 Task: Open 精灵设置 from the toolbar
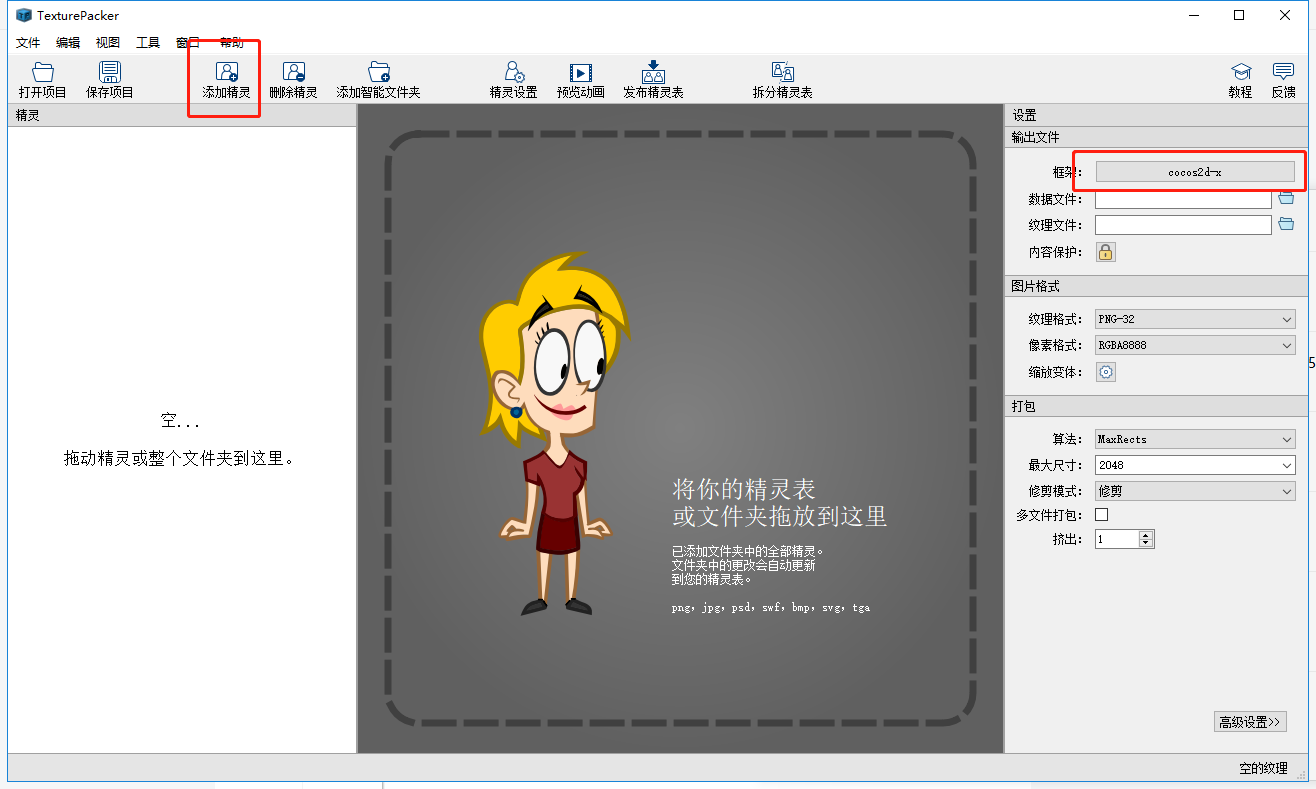point(513,78)
